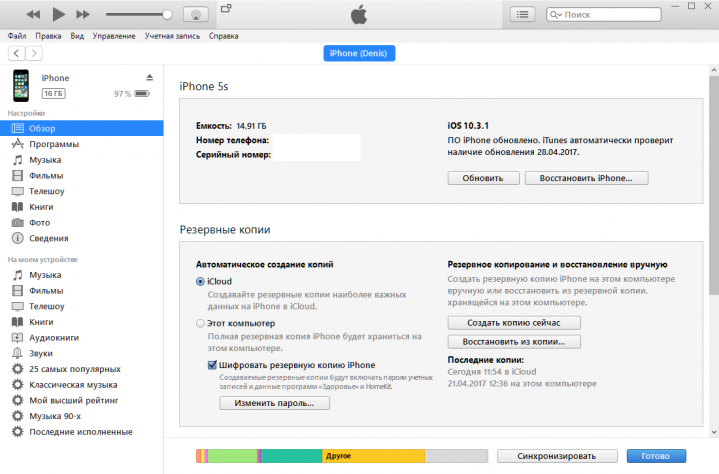Open Аудиокниги on my device
Image resolution: width=719 pixels, height=474 pixels.
[54, 338]
